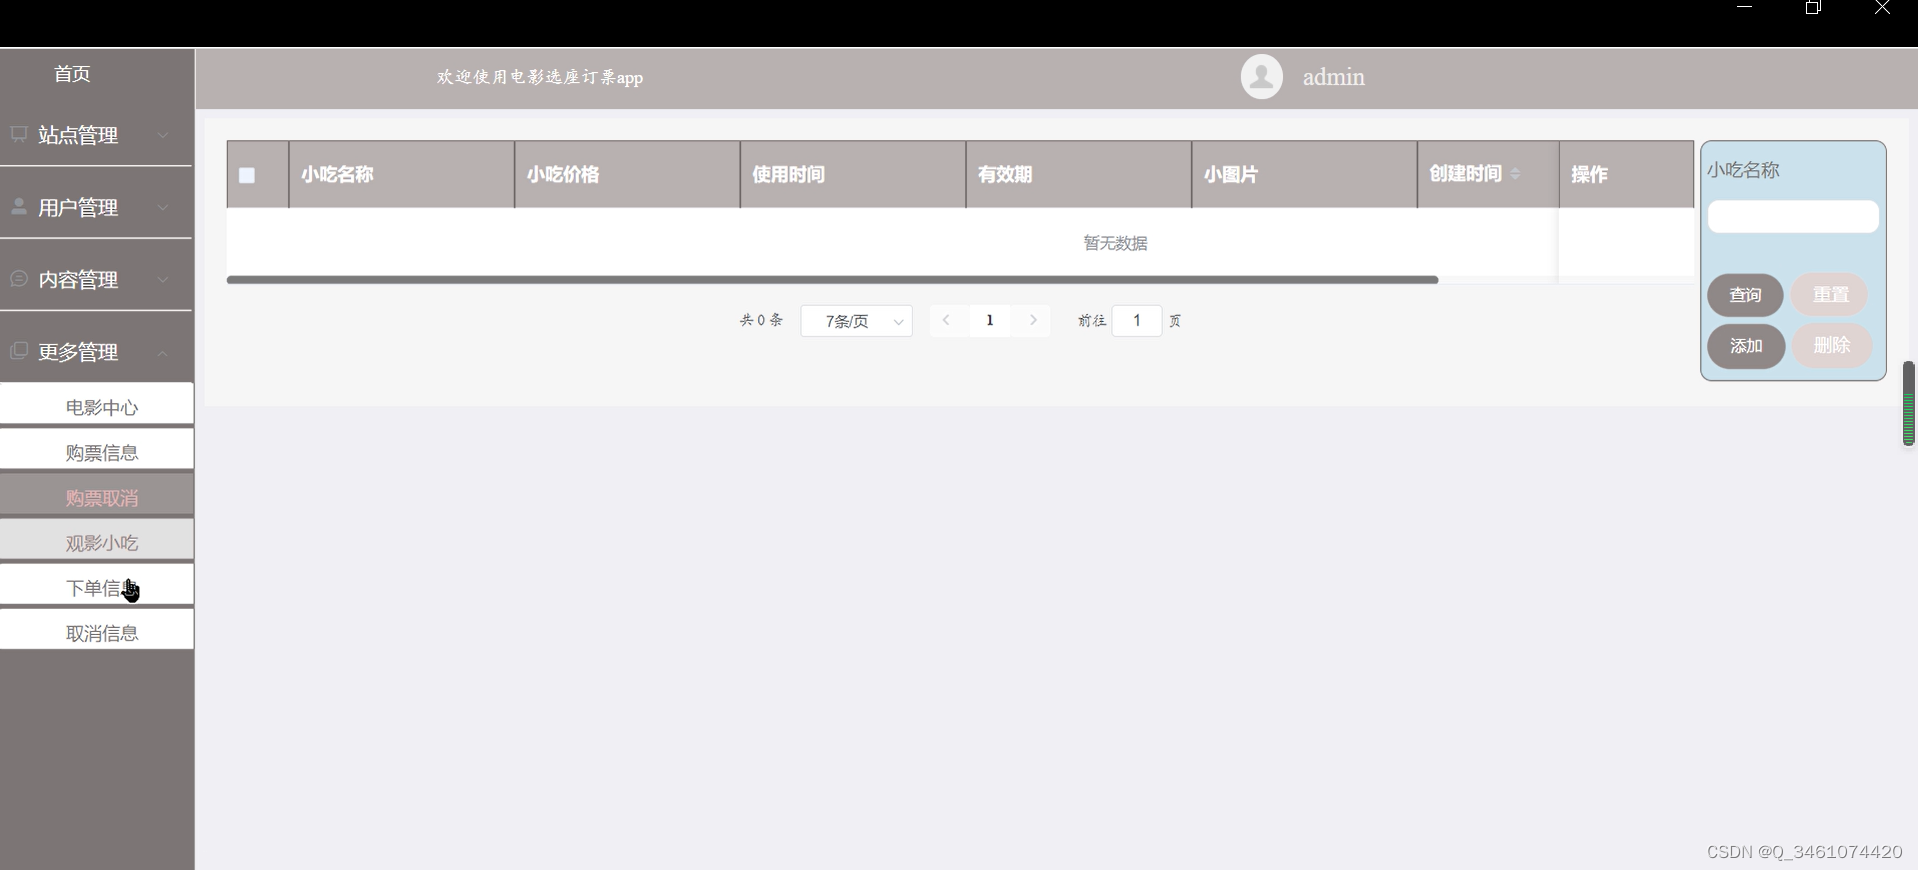Click the 删除 delete button
The height and width of the screenshot is (870, 1918).
(x=1831, y=345)
